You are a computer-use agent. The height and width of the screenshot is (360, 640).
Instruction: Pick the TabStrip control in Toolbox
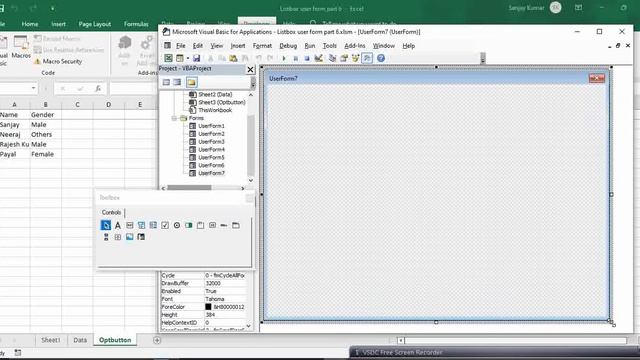(x=224, y=225)
